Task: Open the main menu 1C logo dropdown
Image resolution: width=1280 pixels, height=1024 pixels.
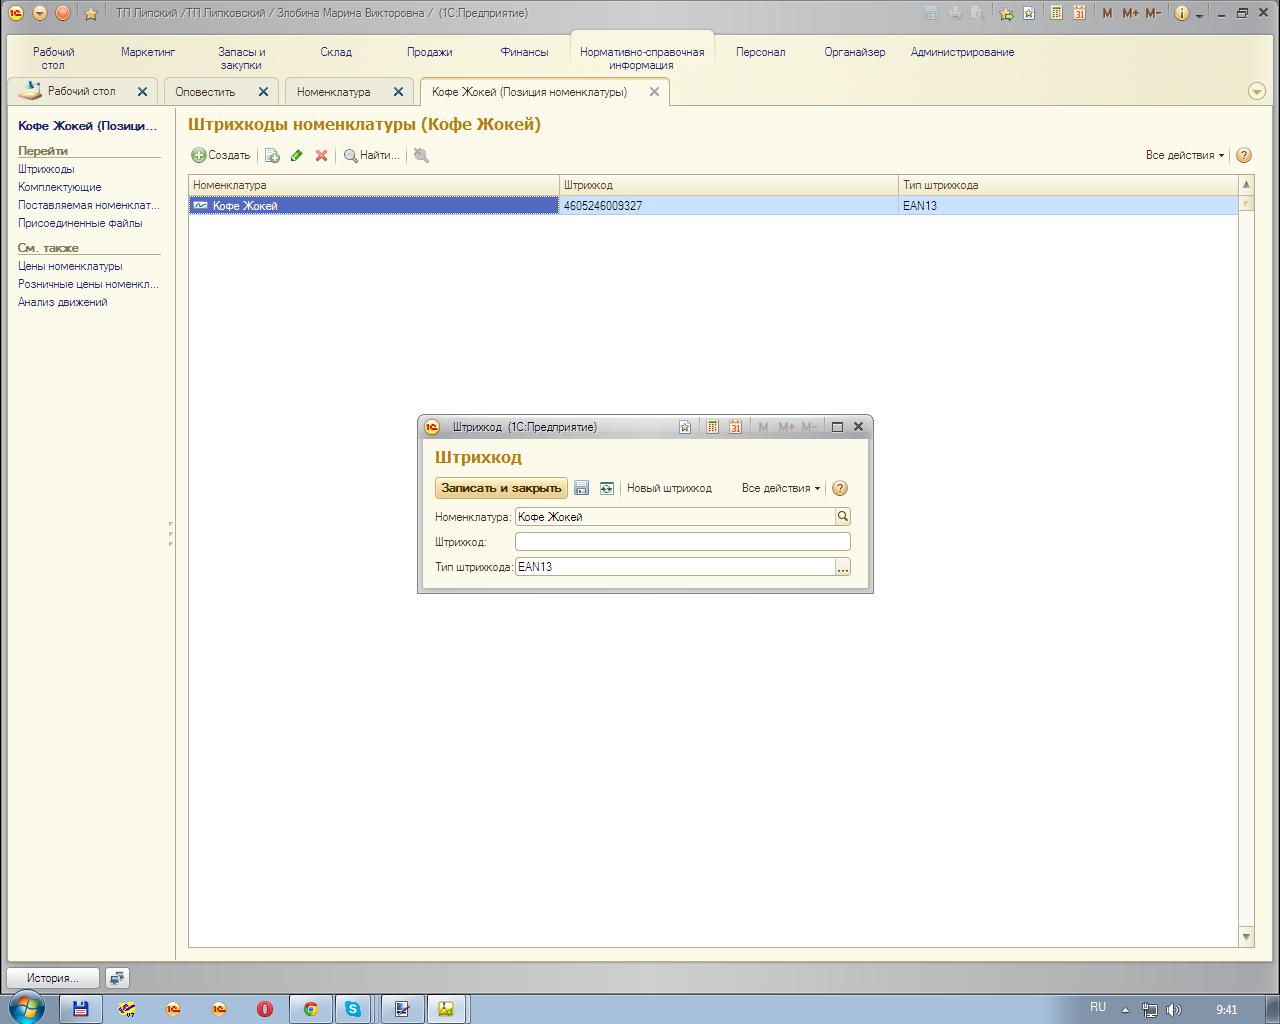Action: [x=16, y=13]
